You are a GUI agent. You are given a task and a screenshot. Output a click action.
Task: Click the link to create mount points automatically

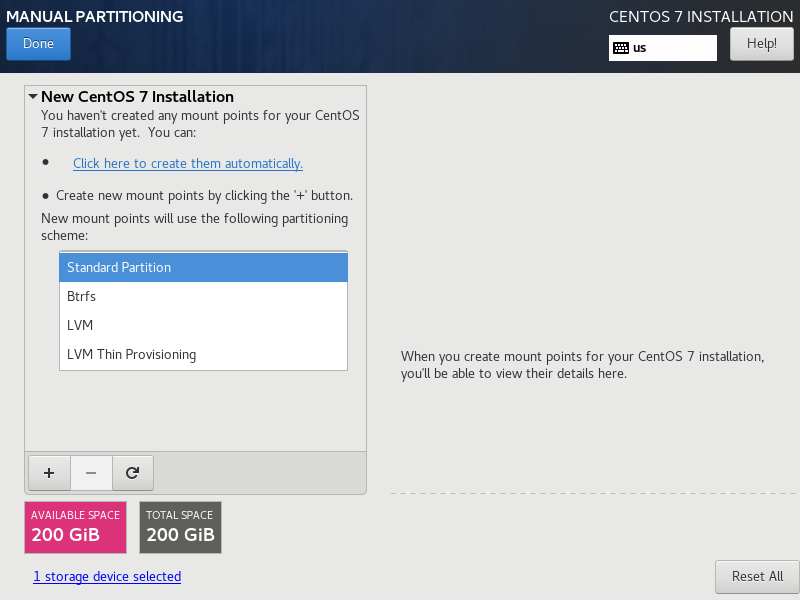coord(188,164)
